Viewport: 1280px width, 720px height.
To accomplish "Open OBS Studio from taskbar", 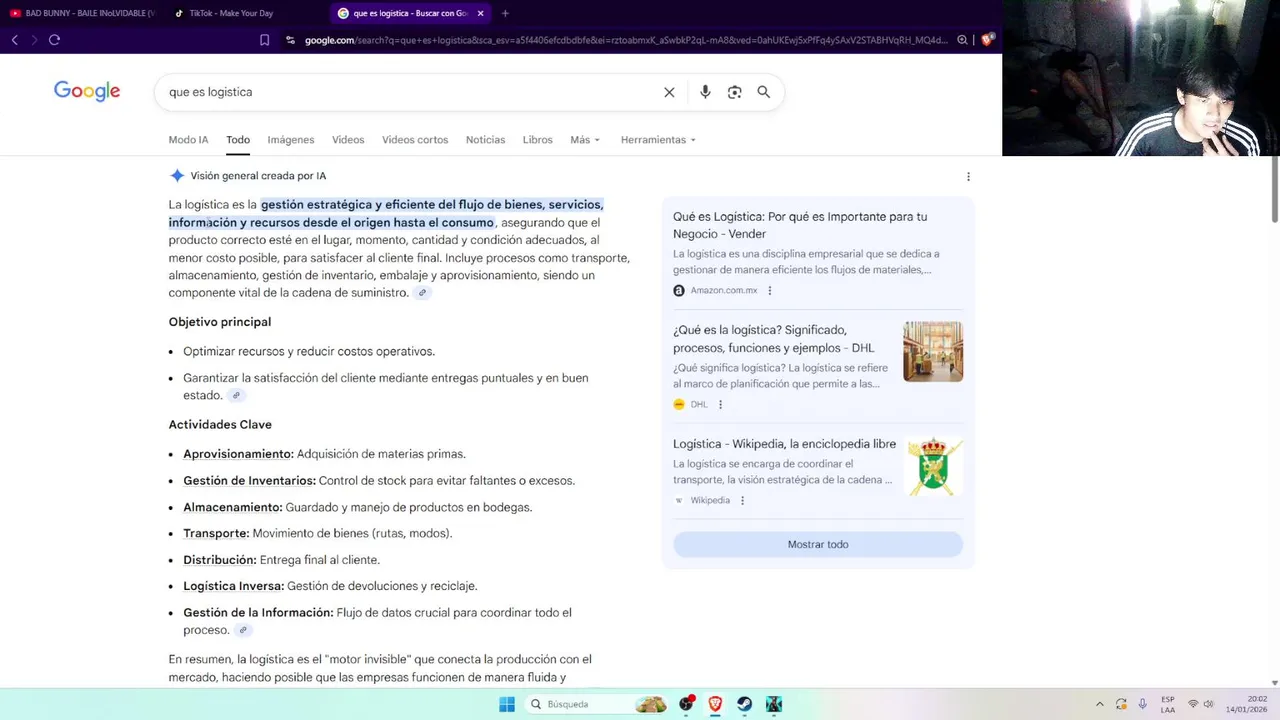I will (x=686, y=704).
